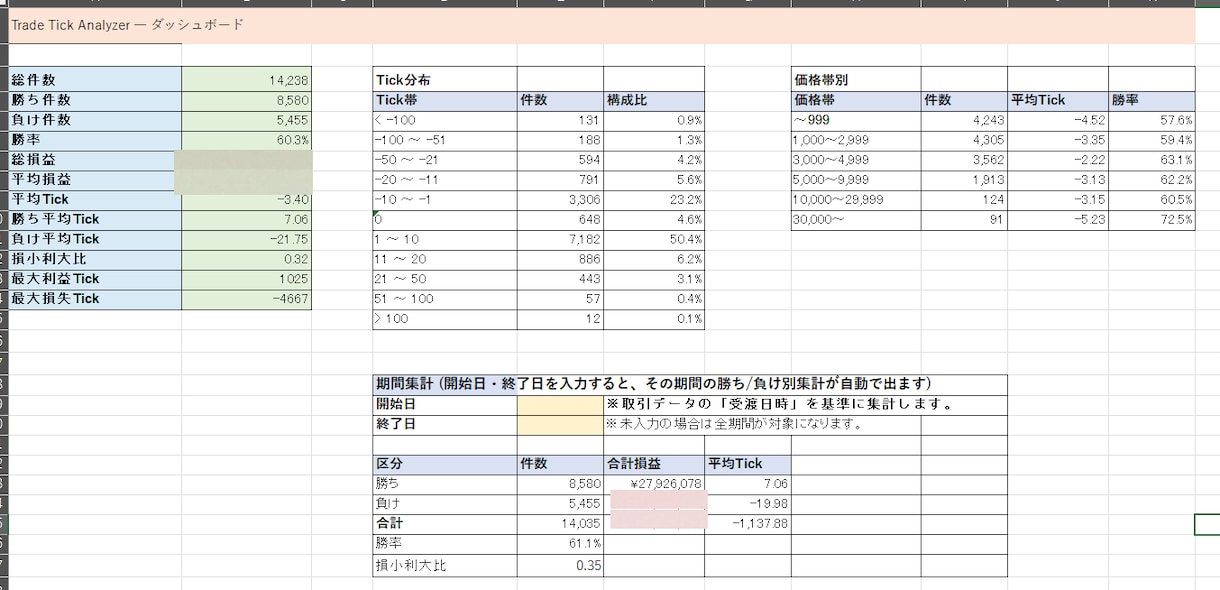Select the 最大利益Tick value 1025
The image size is (1220, 590).
247,279
